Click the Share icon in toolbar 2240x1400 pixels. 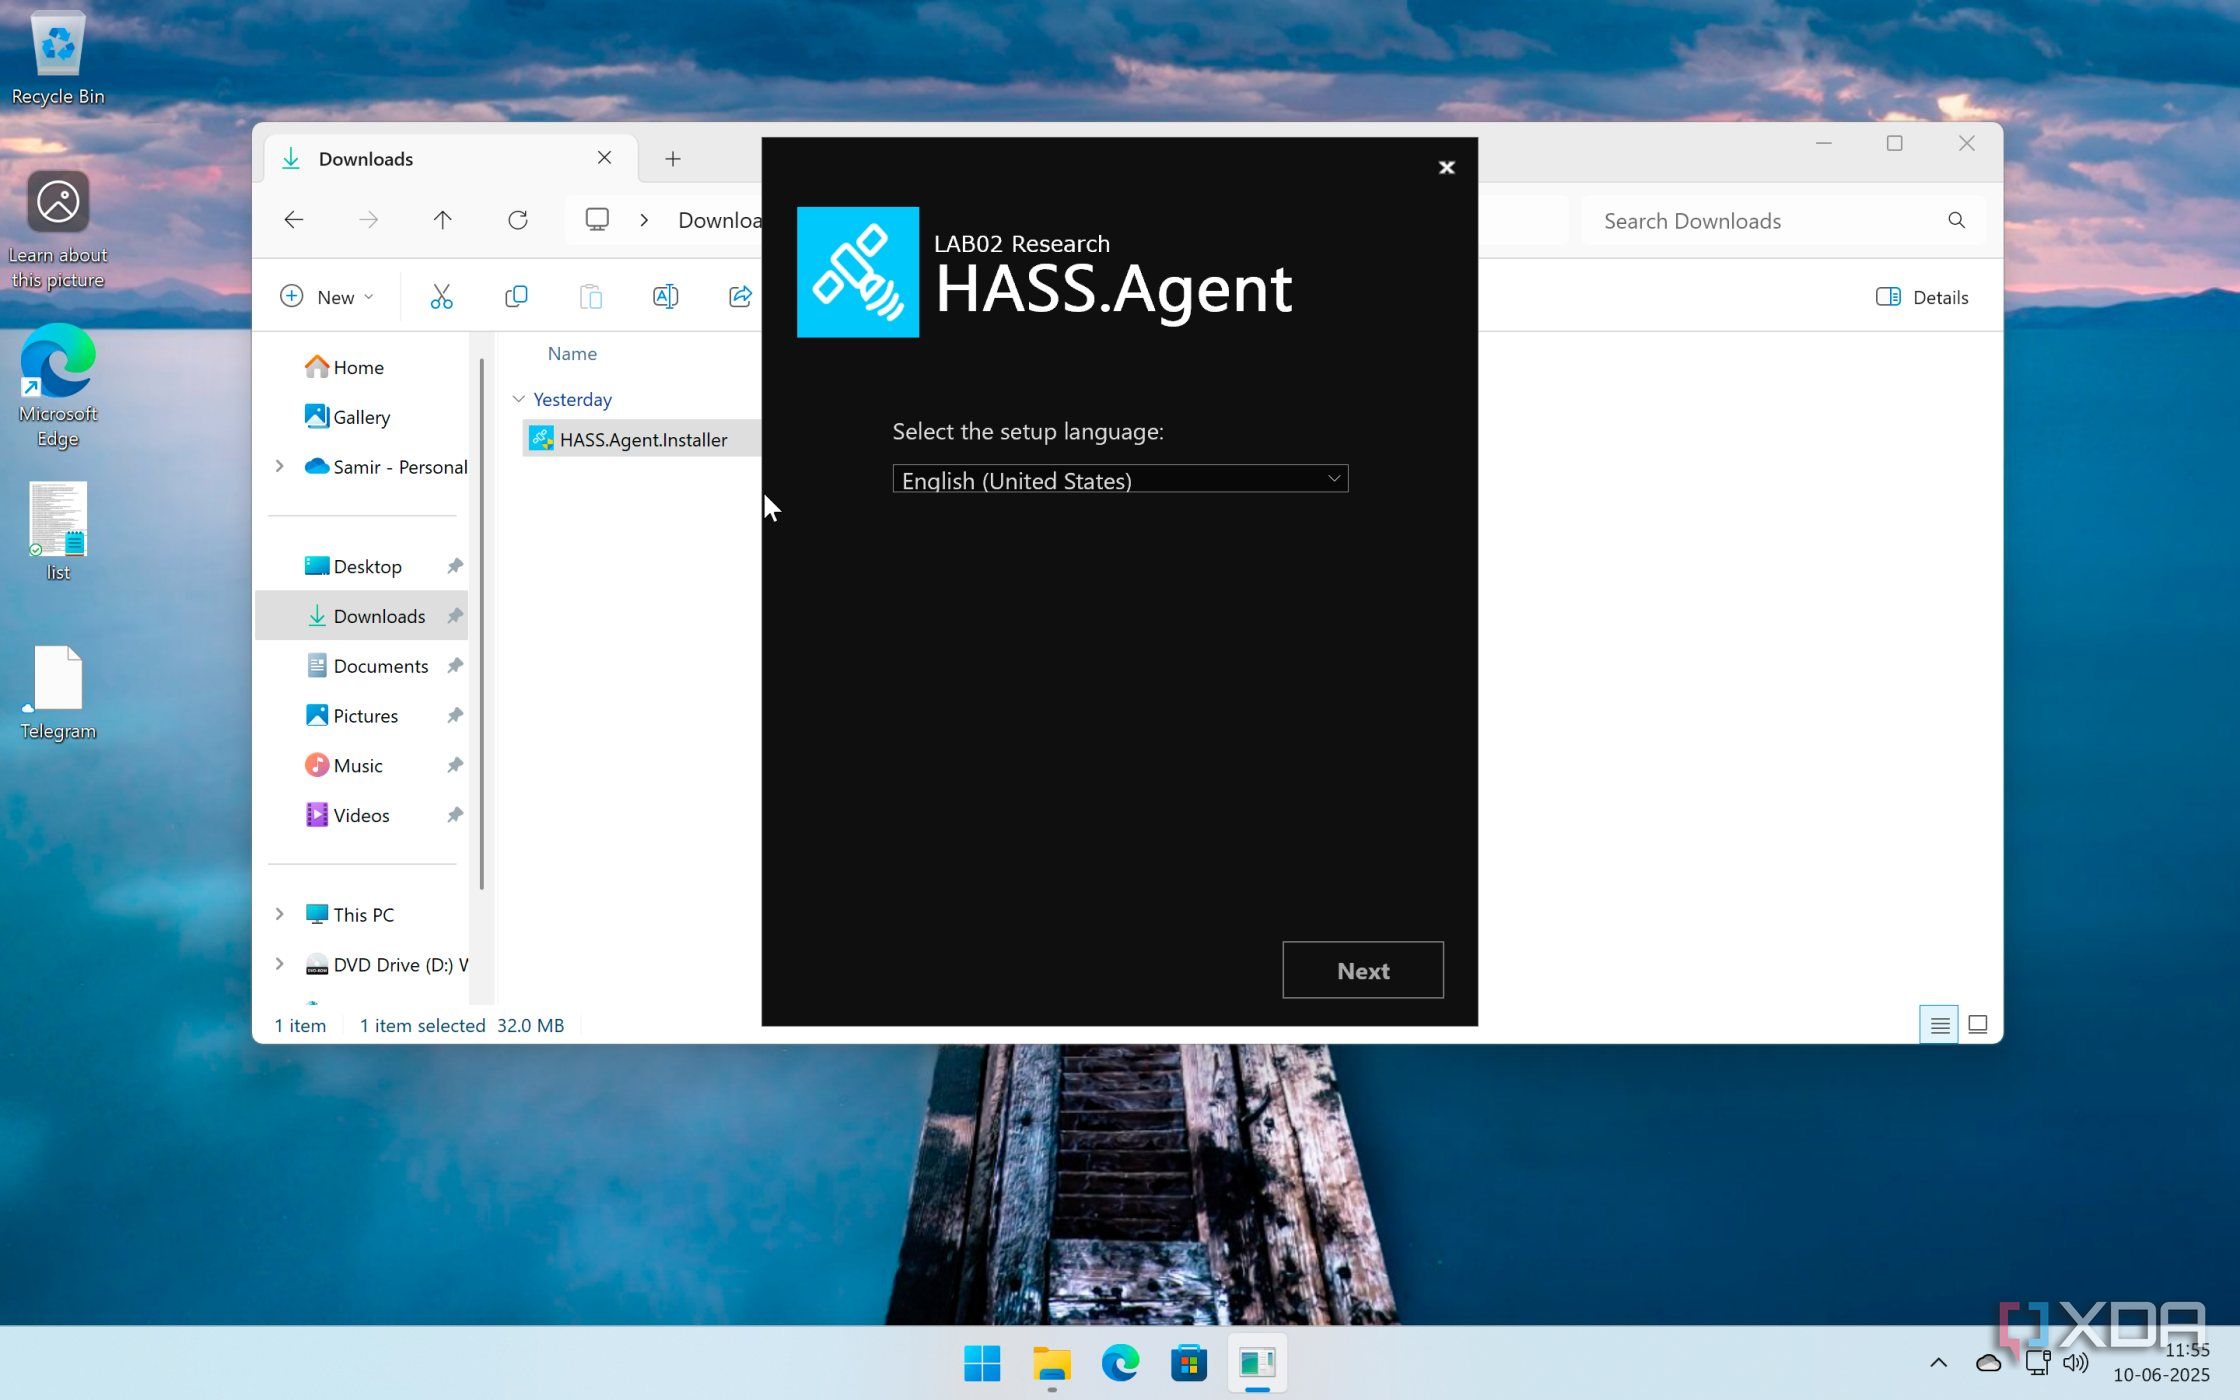pos(740,297)
